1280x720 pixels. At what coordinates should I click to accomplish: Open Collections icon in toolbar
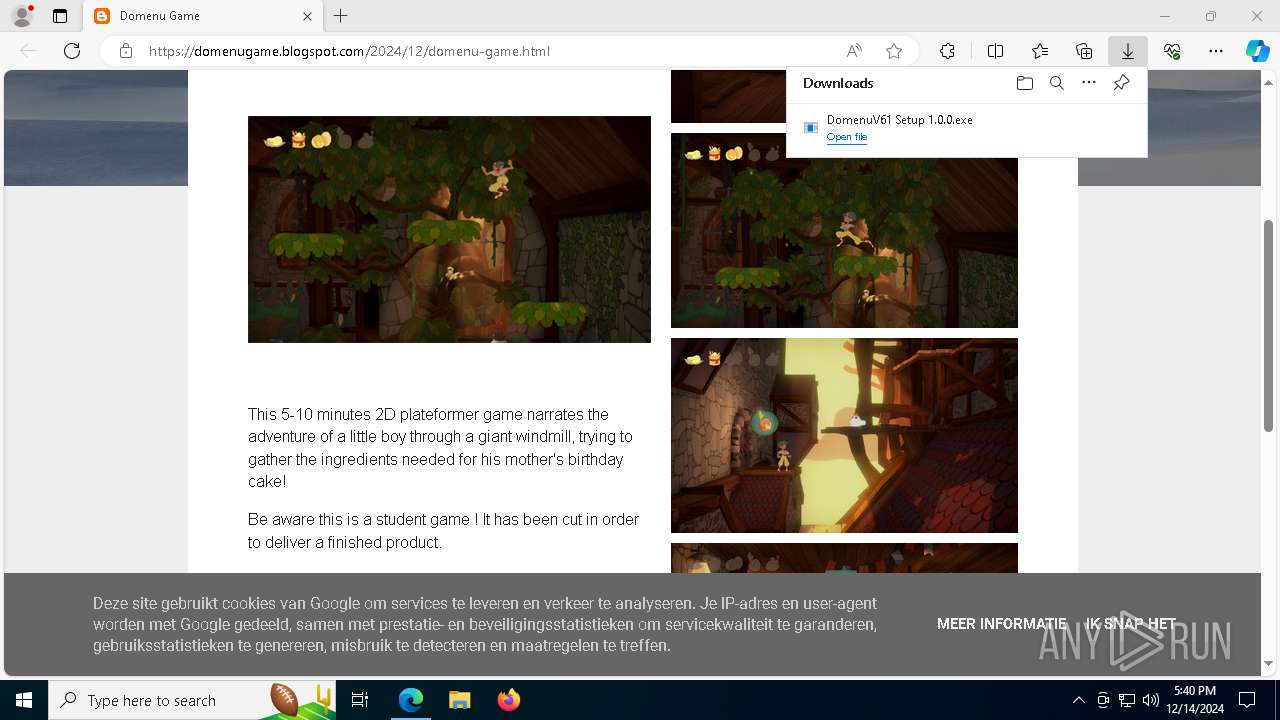pyautogui.click(x=1084, y=51)
